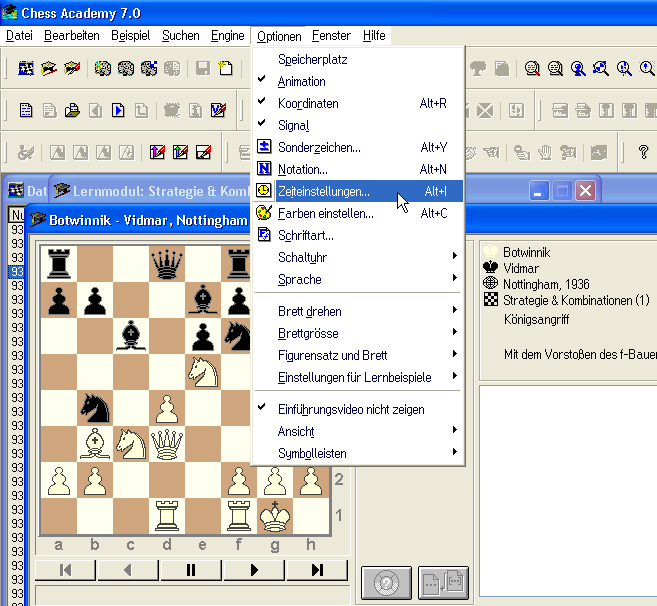Select Speicherplatz from Optionen menu
Screen dimensions: 657x606
359,60
